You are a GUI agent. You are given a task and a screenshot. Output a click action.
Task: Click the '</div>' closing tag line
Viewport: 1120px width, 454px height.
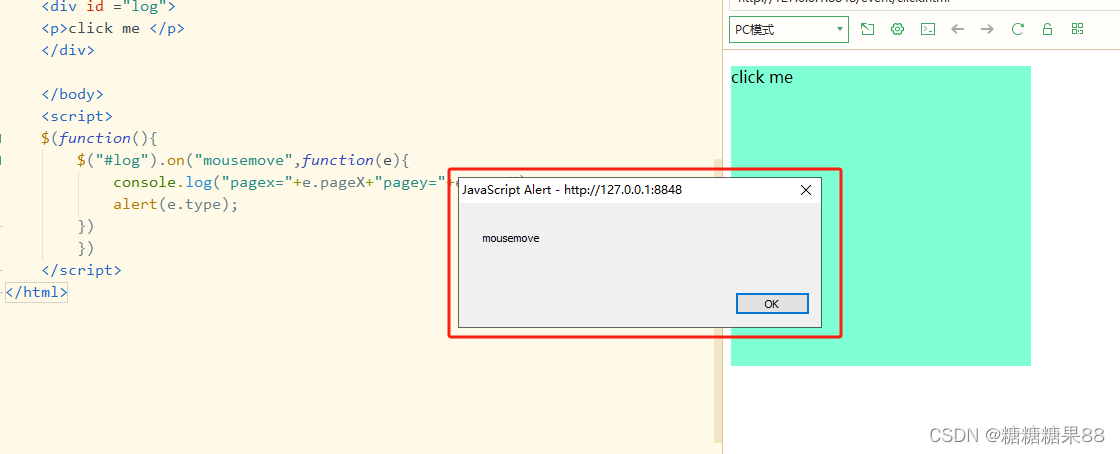pos(68,50)
